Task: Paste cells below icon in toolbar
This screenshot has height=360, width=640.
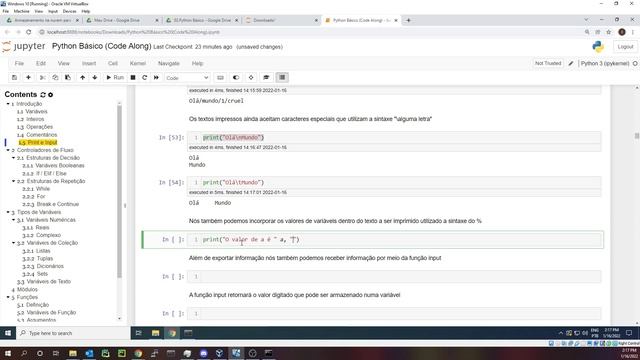Action: [68, 78]
